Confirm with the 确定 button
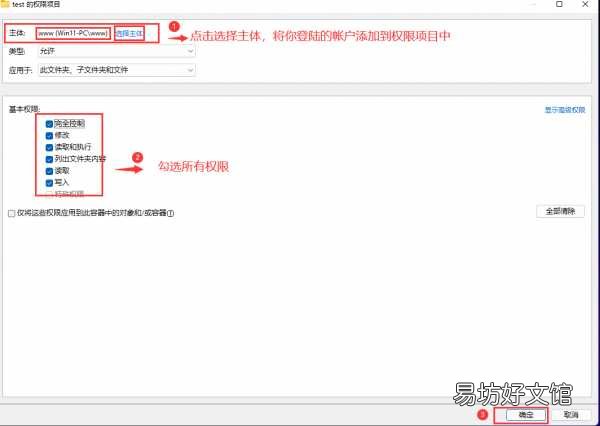The image size is (600, 426). coord(526,415)
